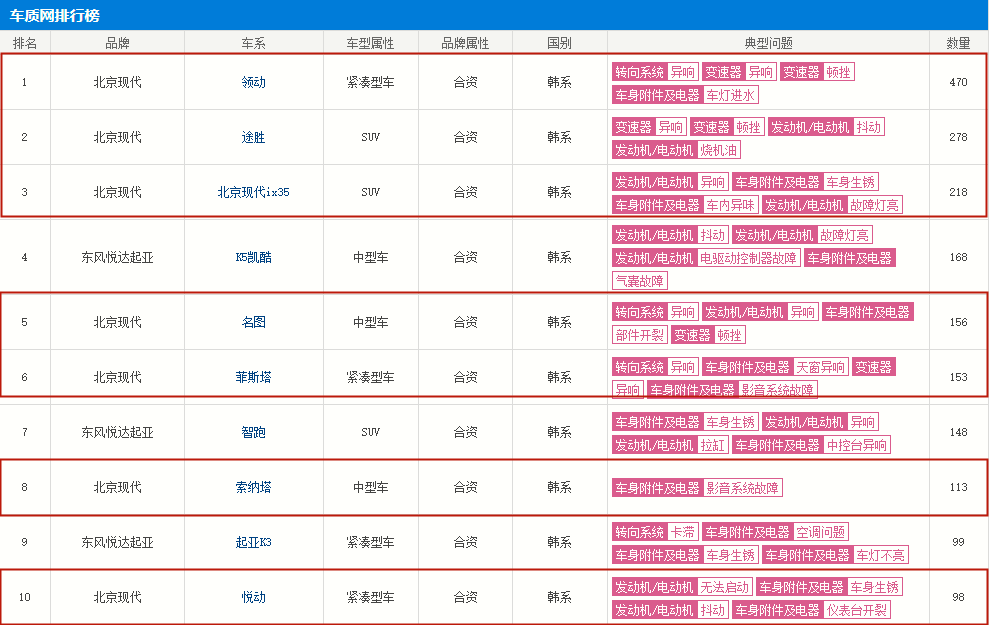Click SUV type in 途胜 row
This screenshot has height=625, width=989.
pos(370,137)
